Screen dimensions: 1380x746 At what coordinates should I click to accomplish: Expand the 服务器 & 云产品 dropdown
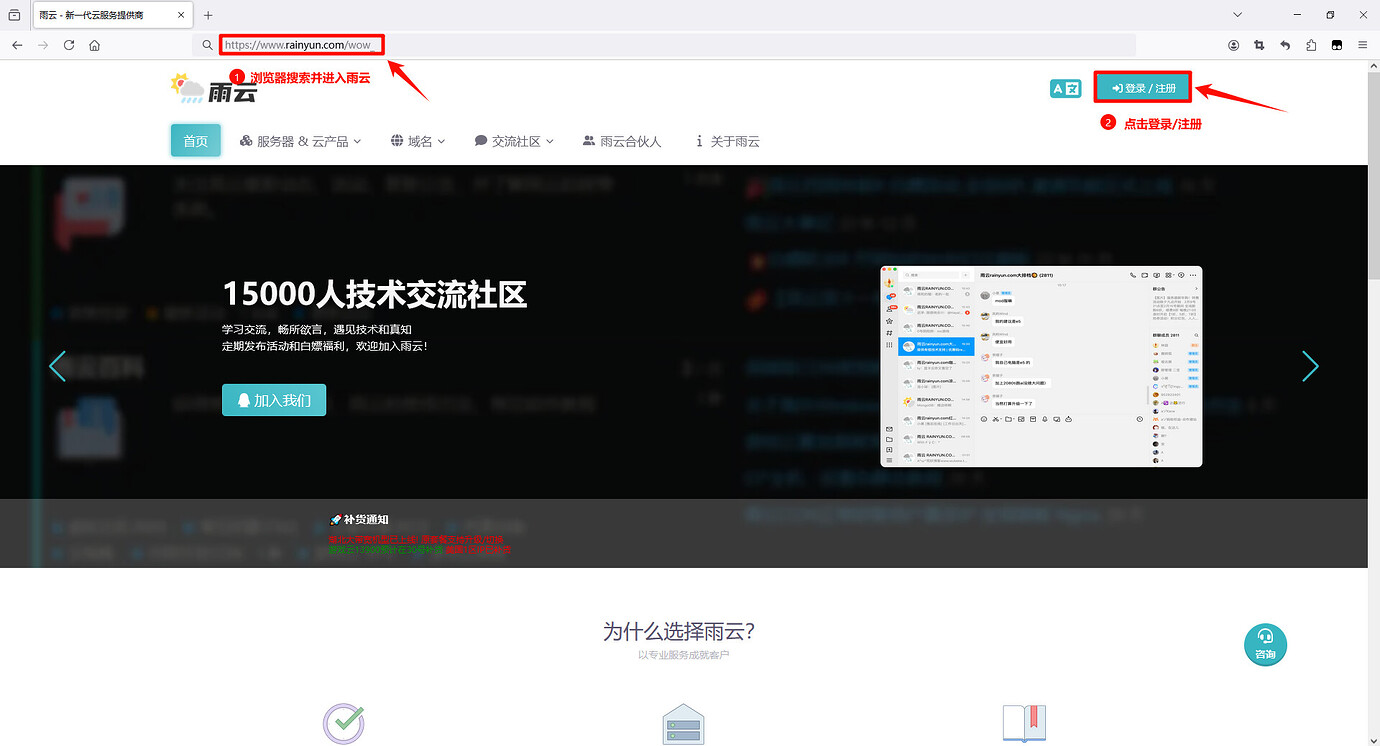click(300, 140)
